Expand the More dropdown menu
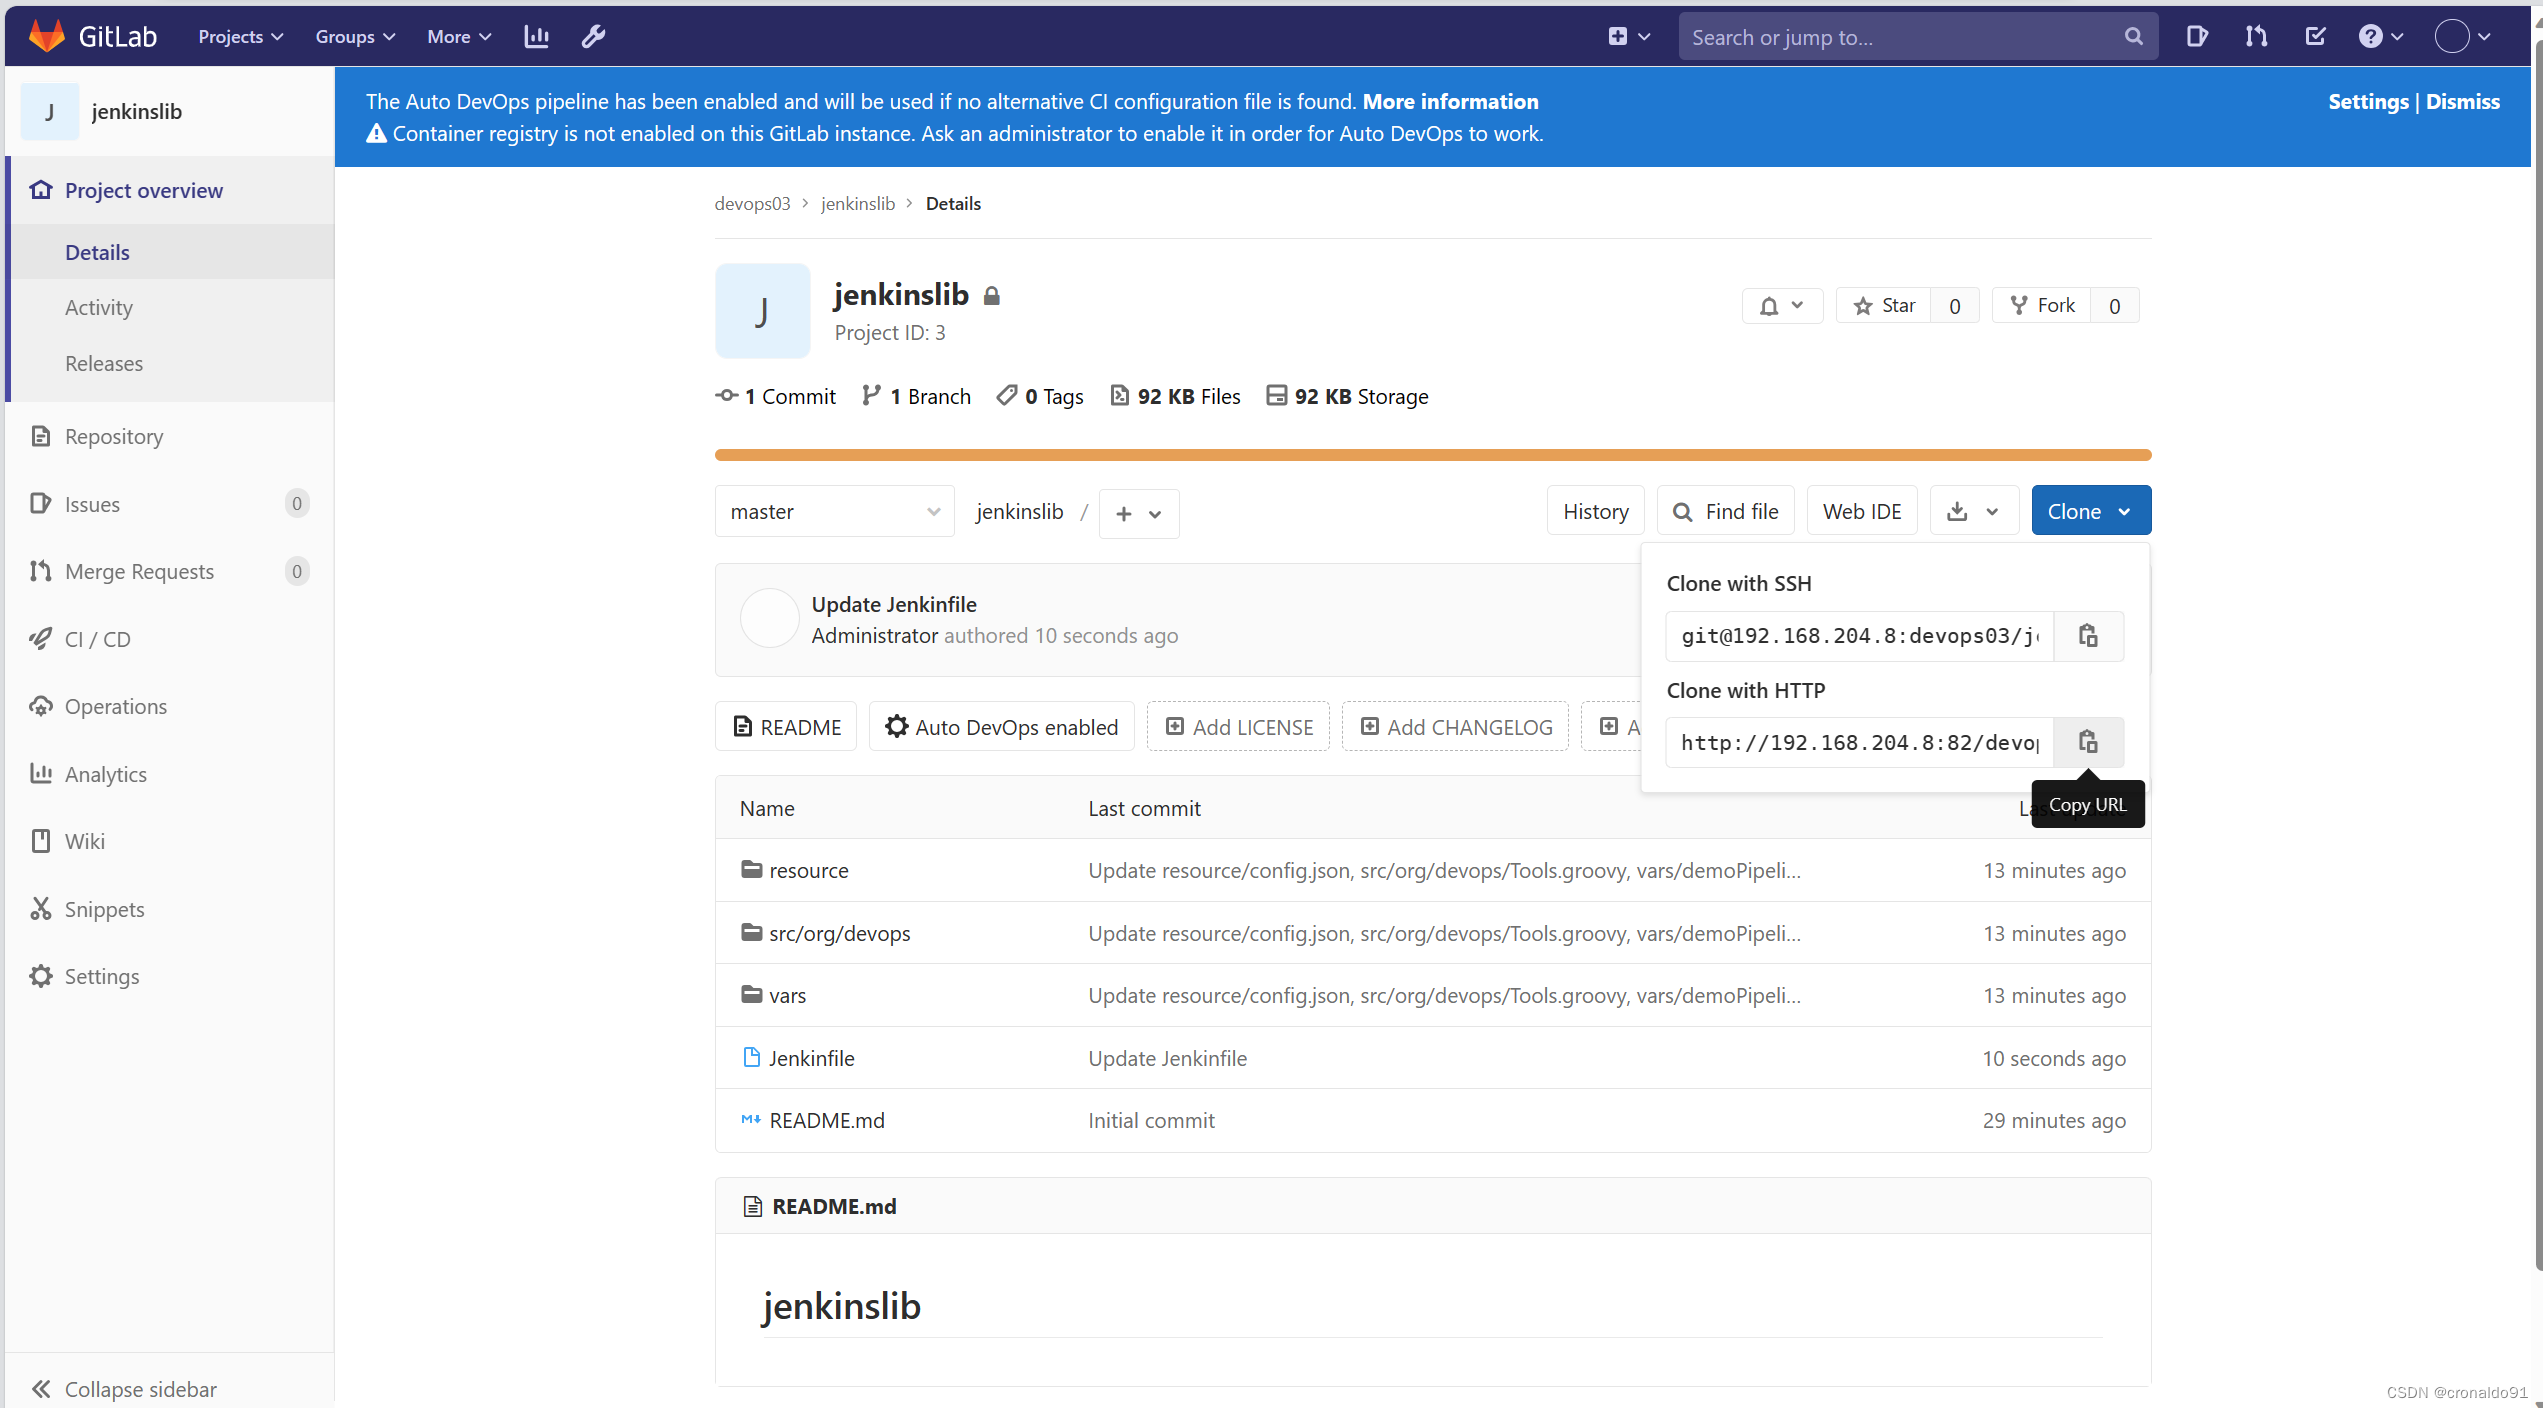This screenshot has height=1408, width=2543. tap(459, 37)
